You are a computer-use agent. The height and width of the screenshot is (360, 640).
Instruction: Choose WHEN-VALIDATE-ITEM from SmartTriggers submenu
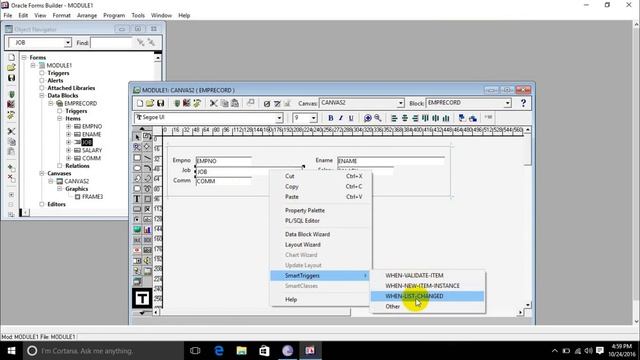[427, 276]
